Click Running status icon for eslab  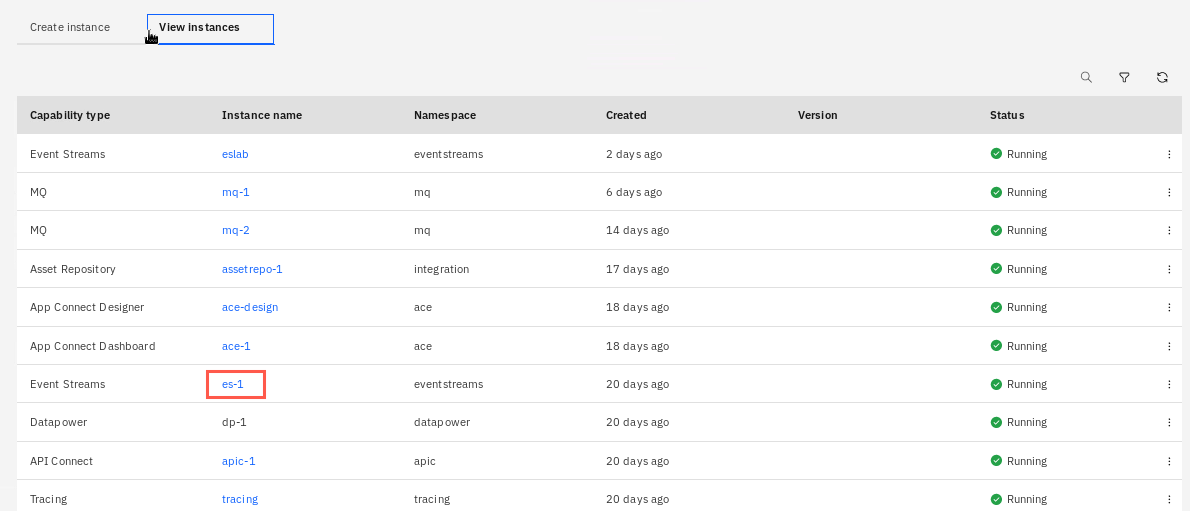tap(996, 154)
